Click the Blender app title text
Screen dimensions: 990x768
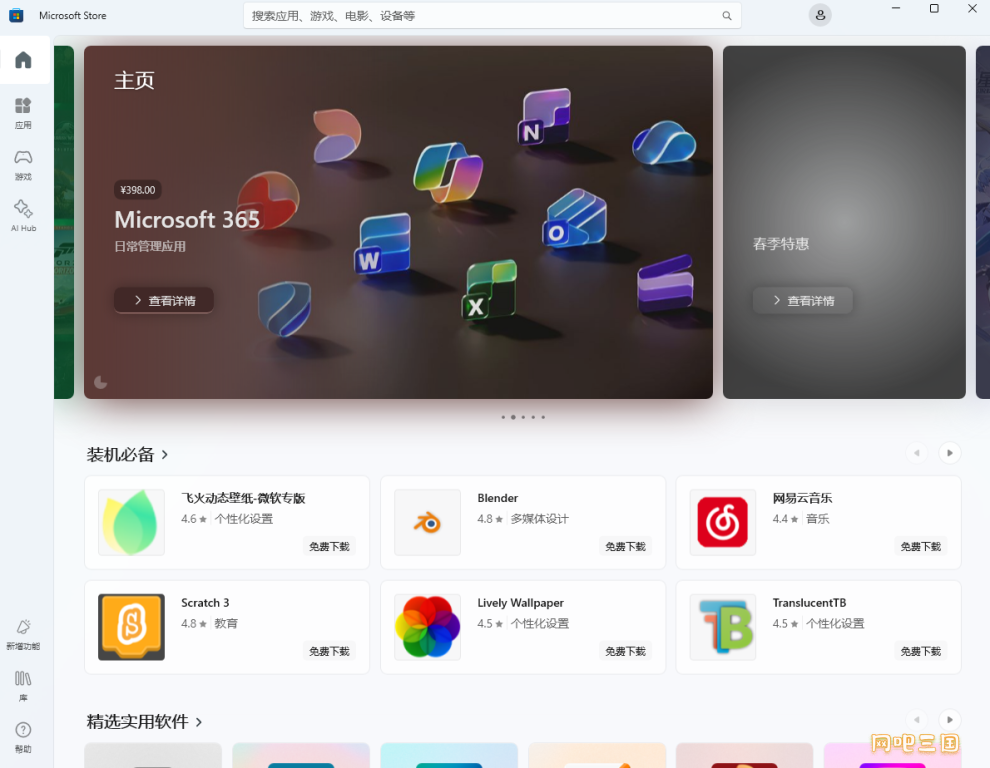498,498
